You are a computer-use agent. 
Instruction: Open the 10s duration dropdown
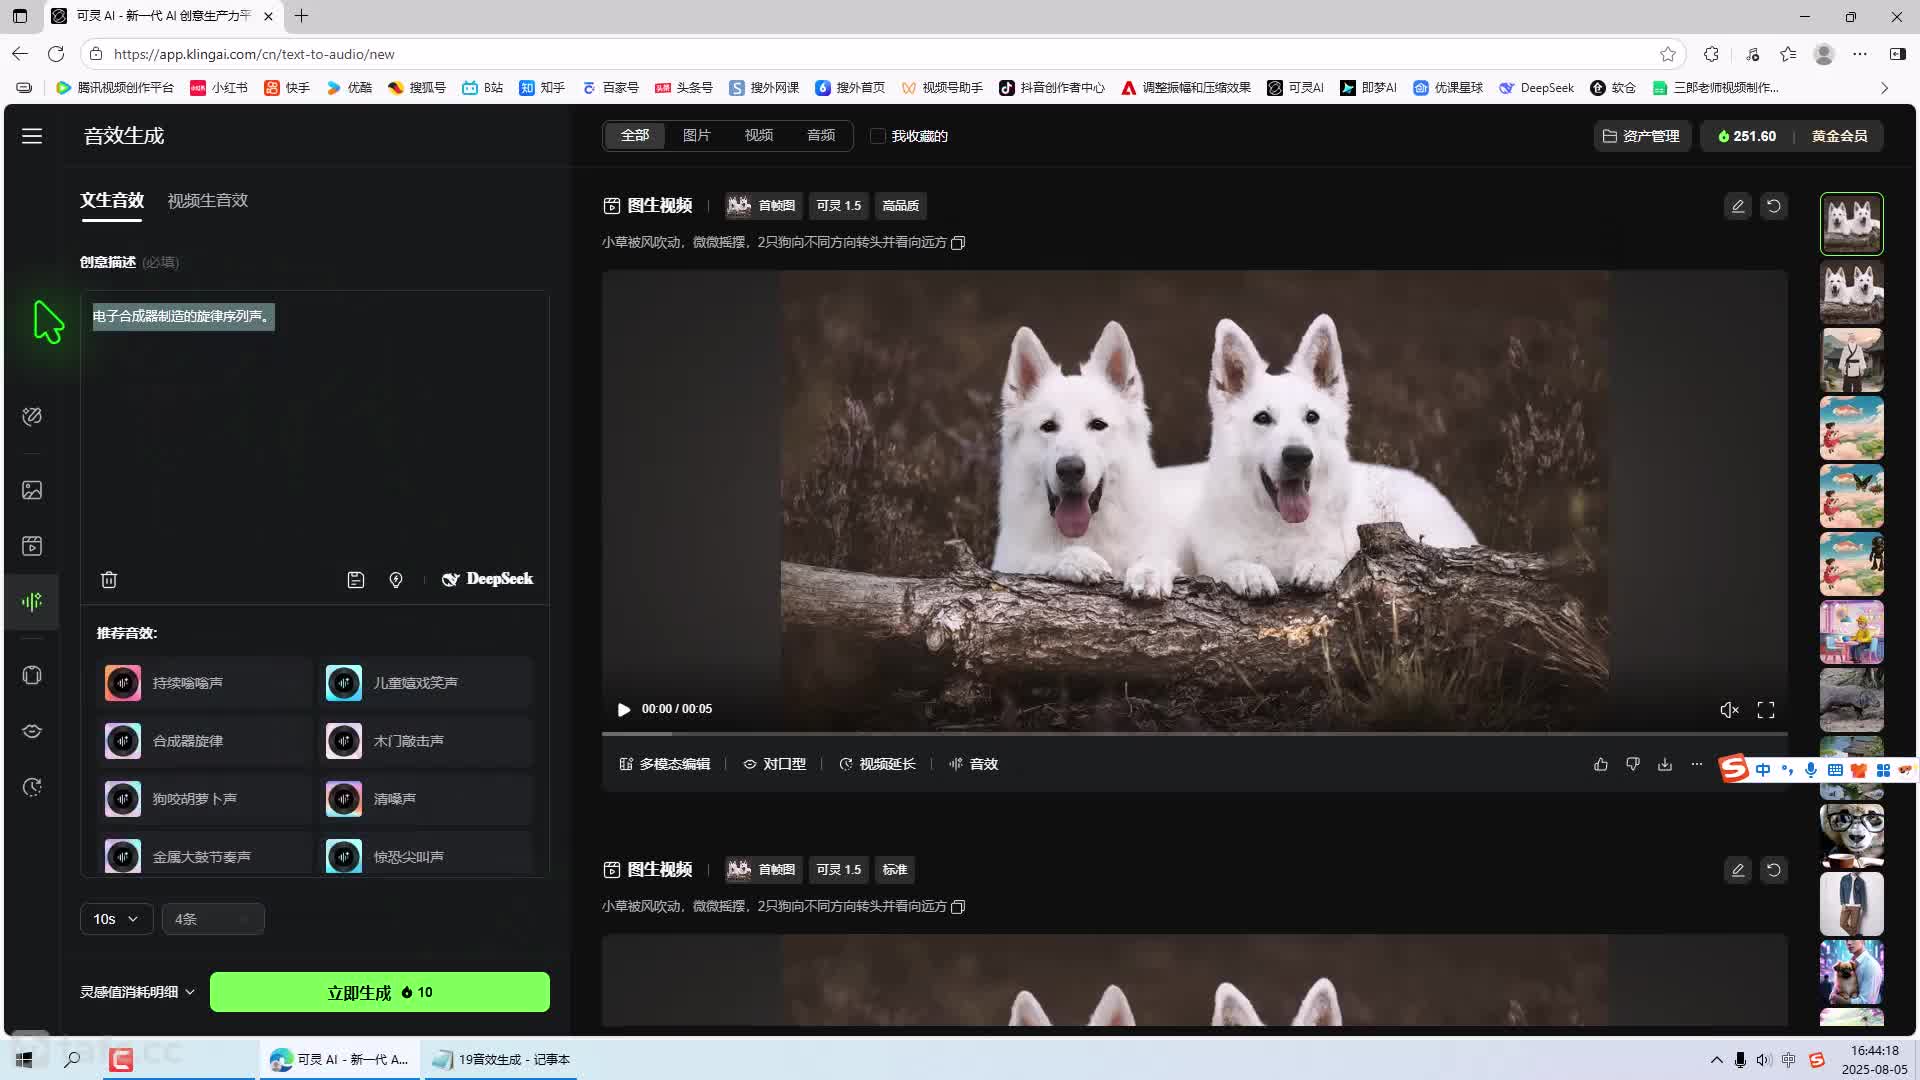coord(116,919)
